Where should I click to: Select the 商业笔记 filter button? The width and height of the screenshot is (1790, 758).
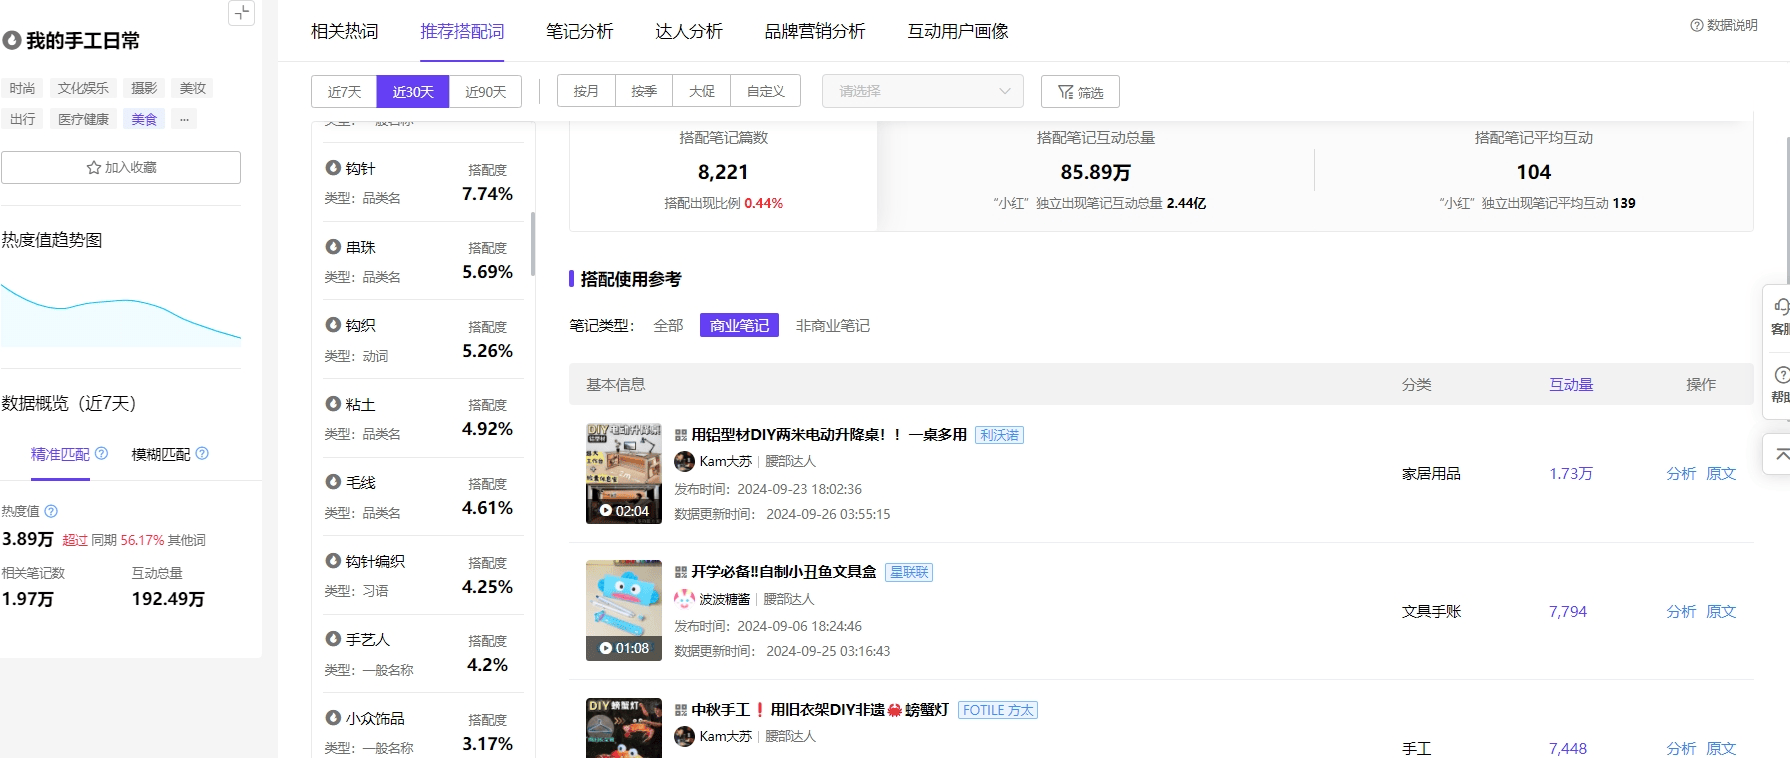point(739,326)
